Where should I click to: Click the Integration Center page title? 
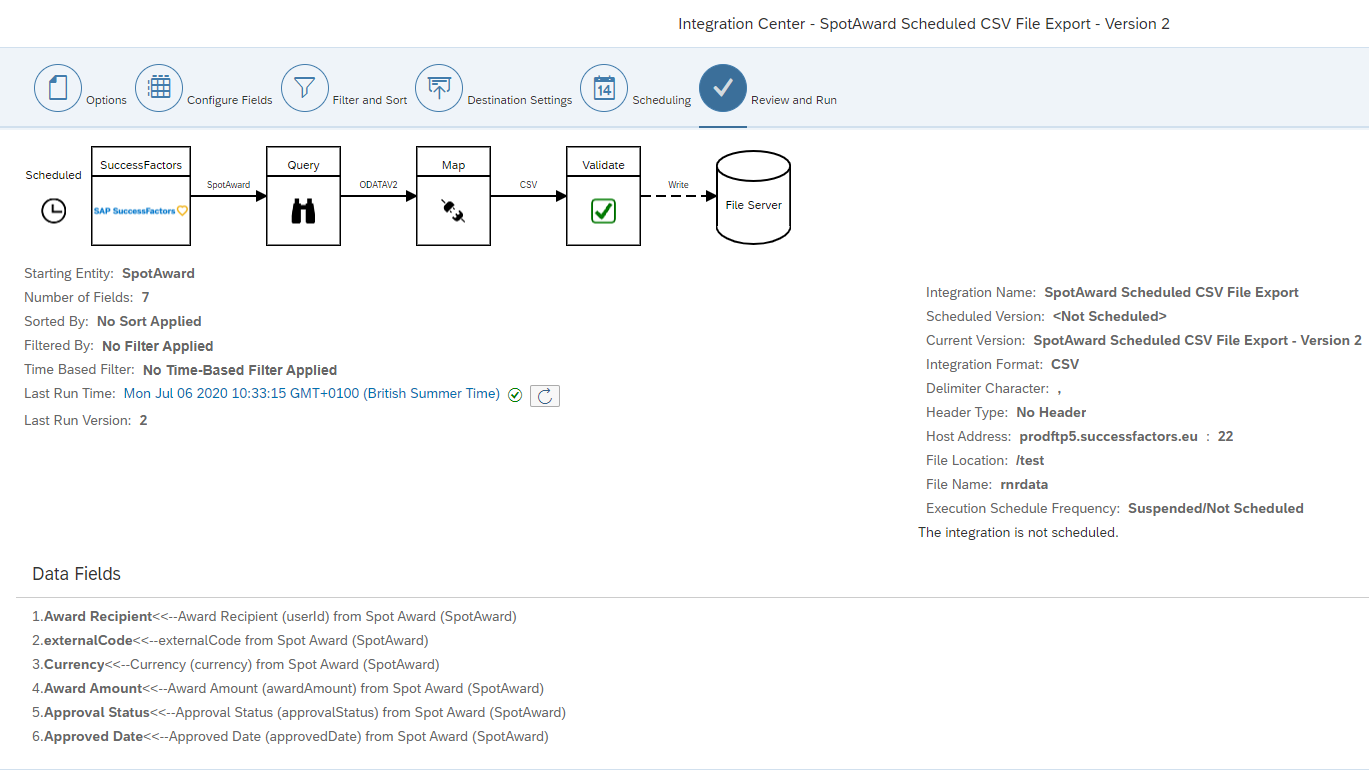tap(924, 23)
